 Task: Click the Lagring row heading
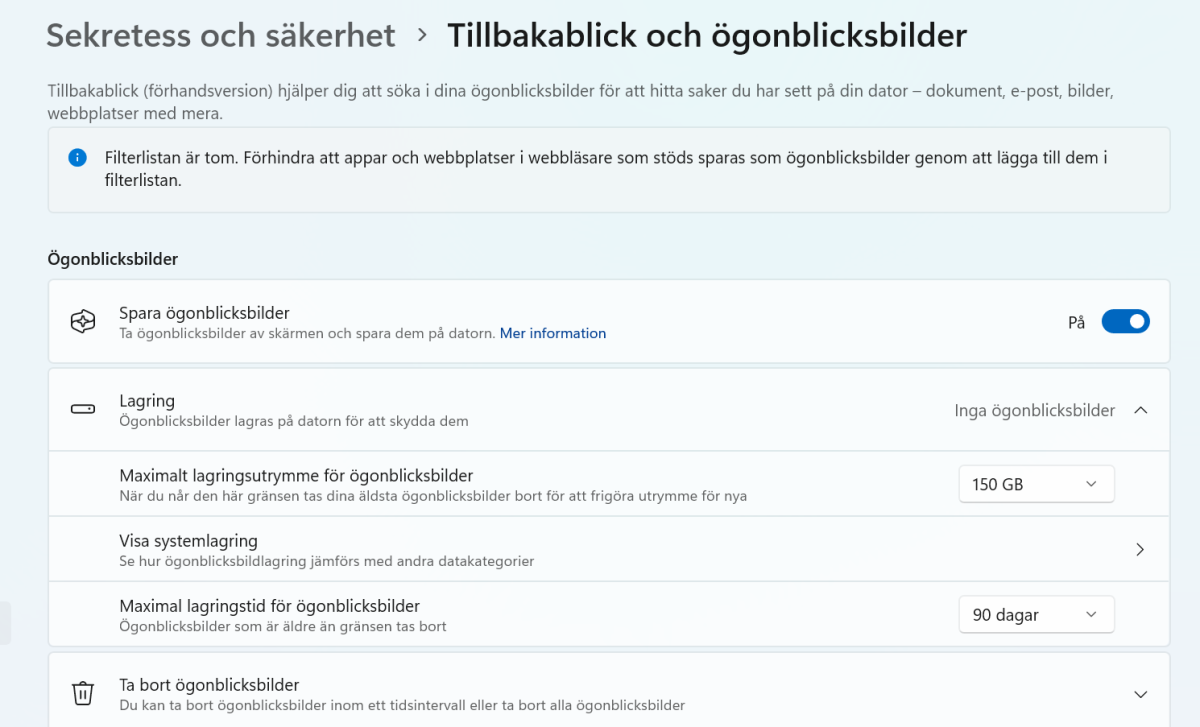pyautogui.click(x=147, y=401)
